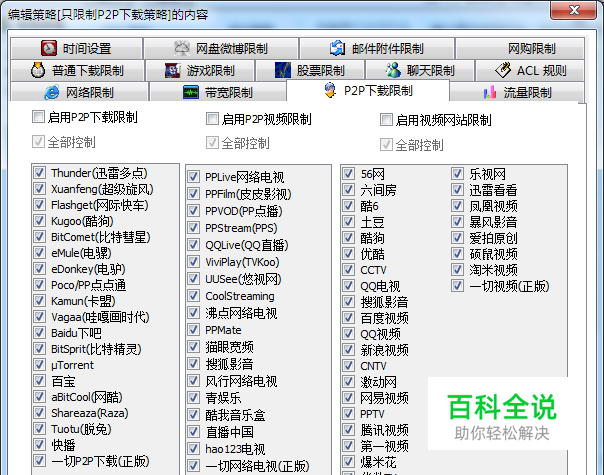604x475 pixels.
Task: Click the stock chart icon on 股票限制 tab
Action: [x=283, y=70]
